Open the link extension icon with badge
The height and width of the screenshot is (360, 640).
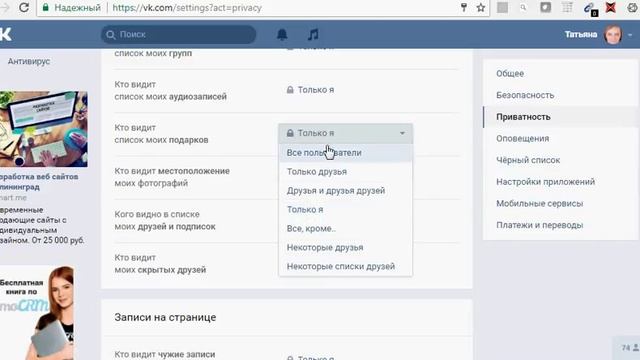[x=590, y=8]
